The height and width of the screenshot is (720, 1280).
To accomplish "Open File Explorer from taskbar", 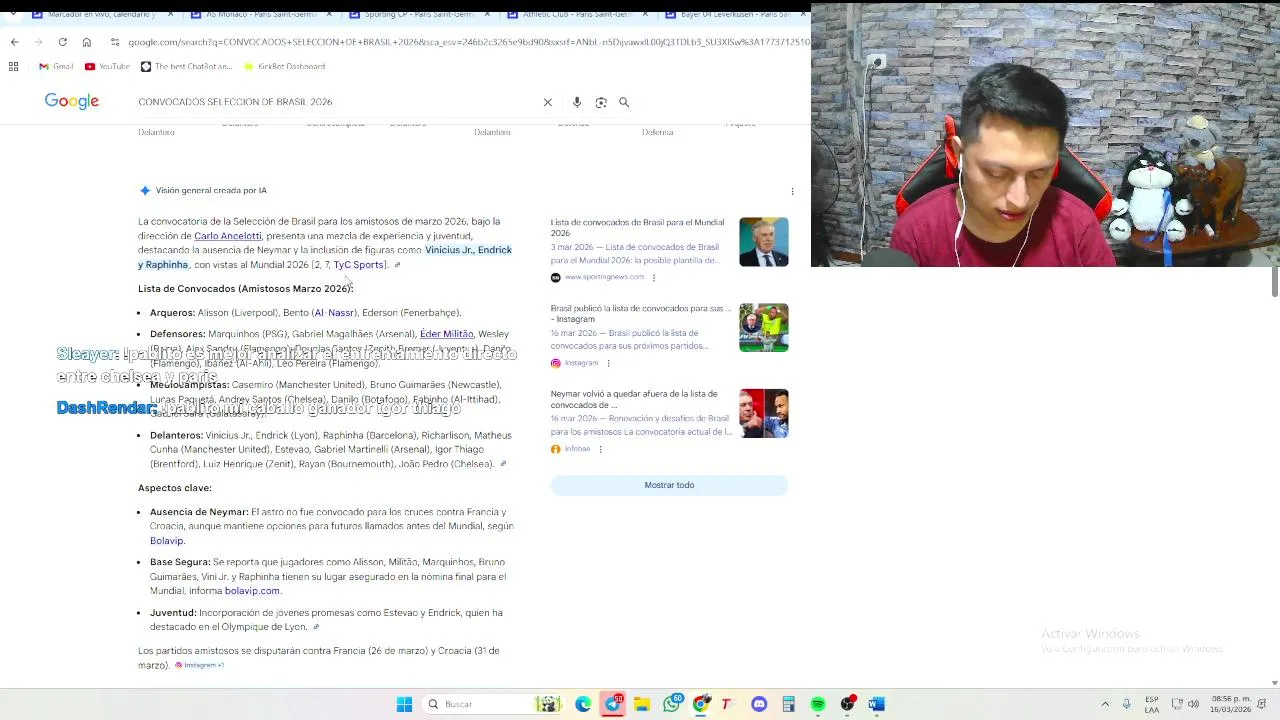I will (642, 704).
